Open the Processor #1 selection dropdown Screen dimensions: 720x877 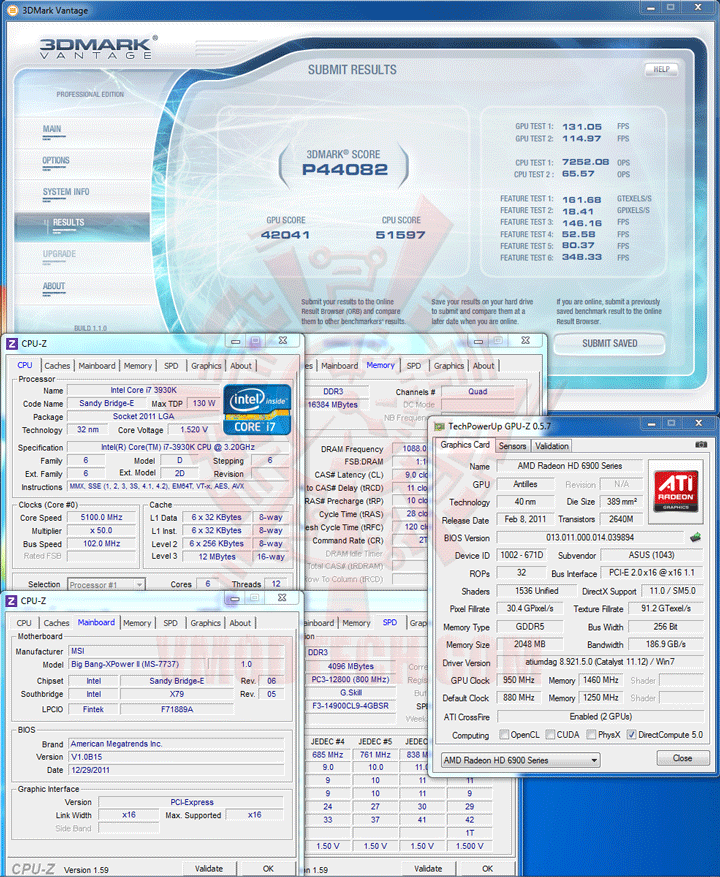click(x=106, y=584)
